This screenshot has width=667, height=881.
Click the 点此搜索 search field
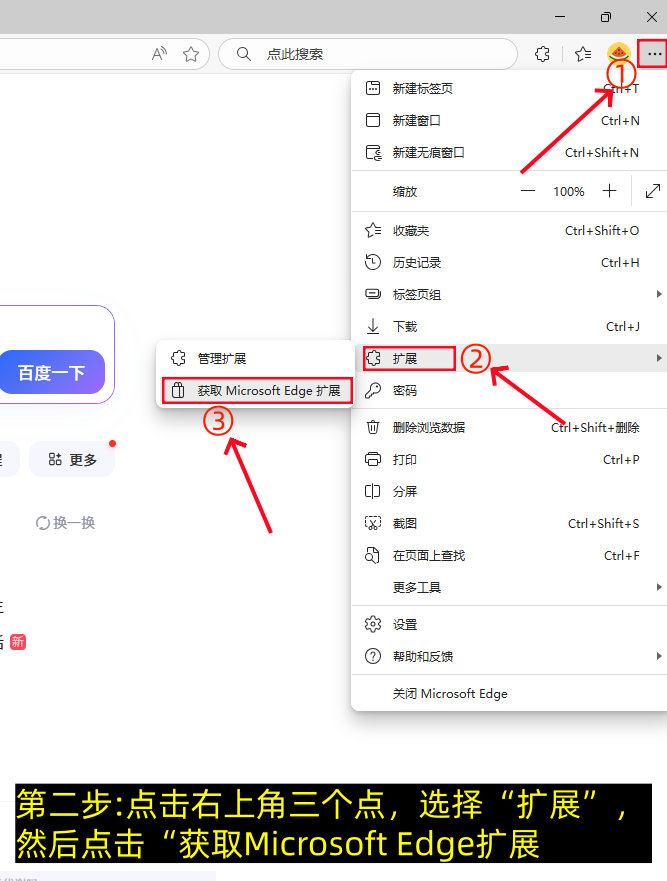[x=367, y=54]
